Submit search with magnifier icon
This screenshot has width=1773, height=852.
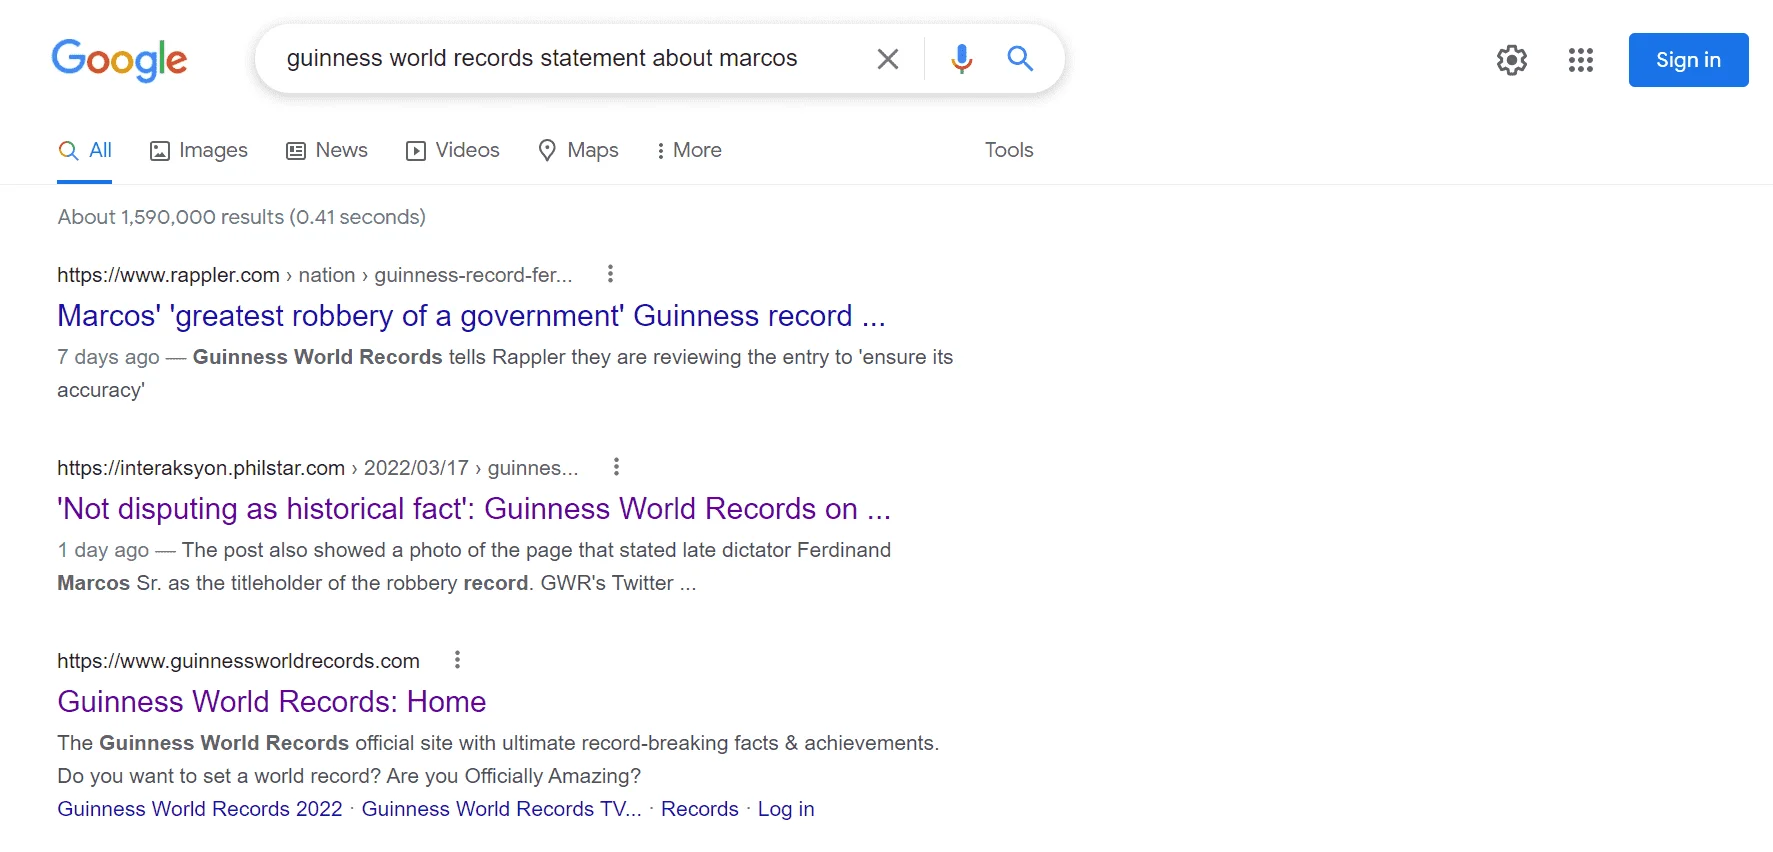click(1020, 59)
